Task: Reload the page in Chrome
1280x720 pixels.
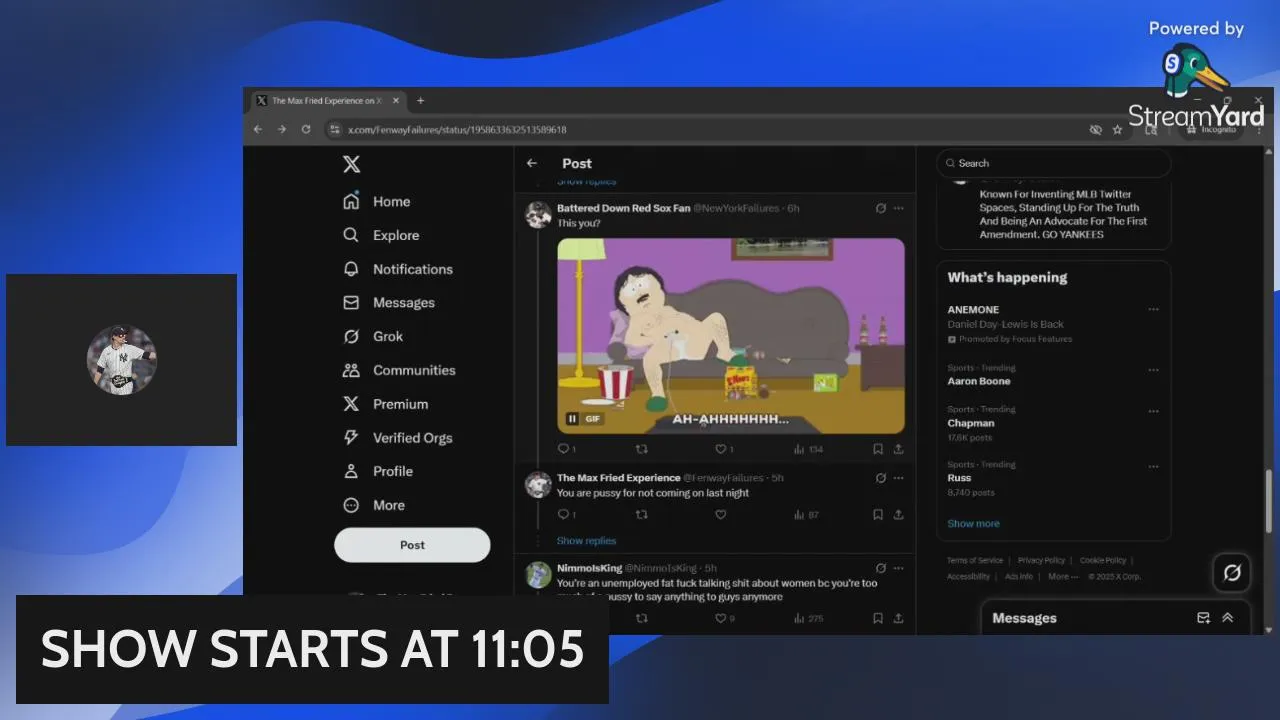Action: tap(306, 129)
